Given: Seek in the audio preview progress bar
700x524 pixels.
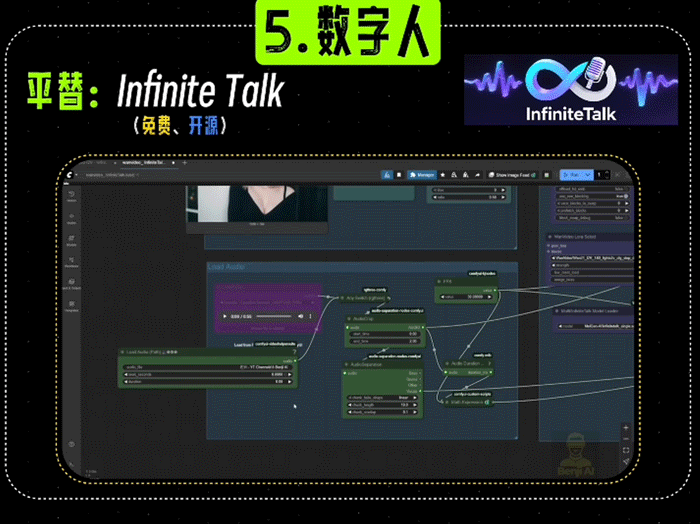Looking at the screenshot, I should (275, 316).
